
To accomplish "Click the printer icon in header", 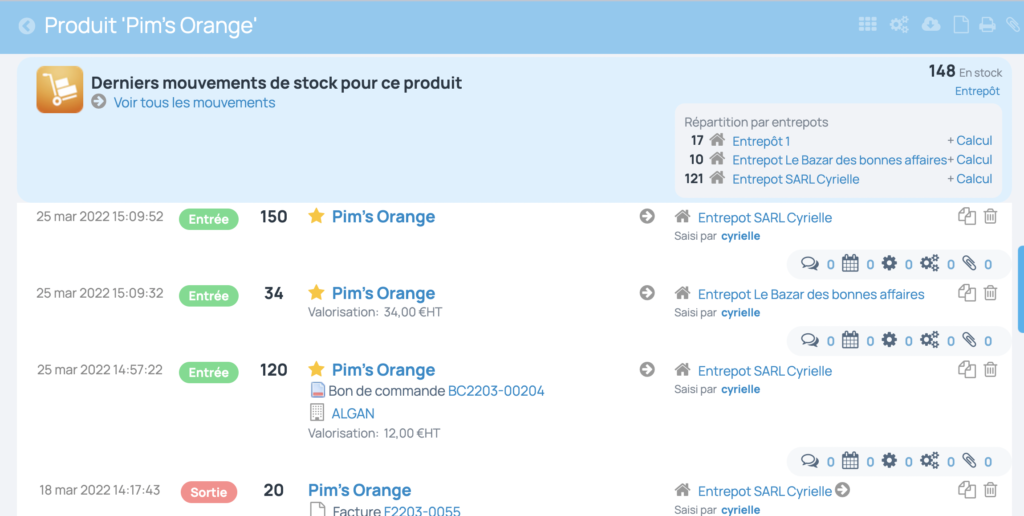I will 987,25.
